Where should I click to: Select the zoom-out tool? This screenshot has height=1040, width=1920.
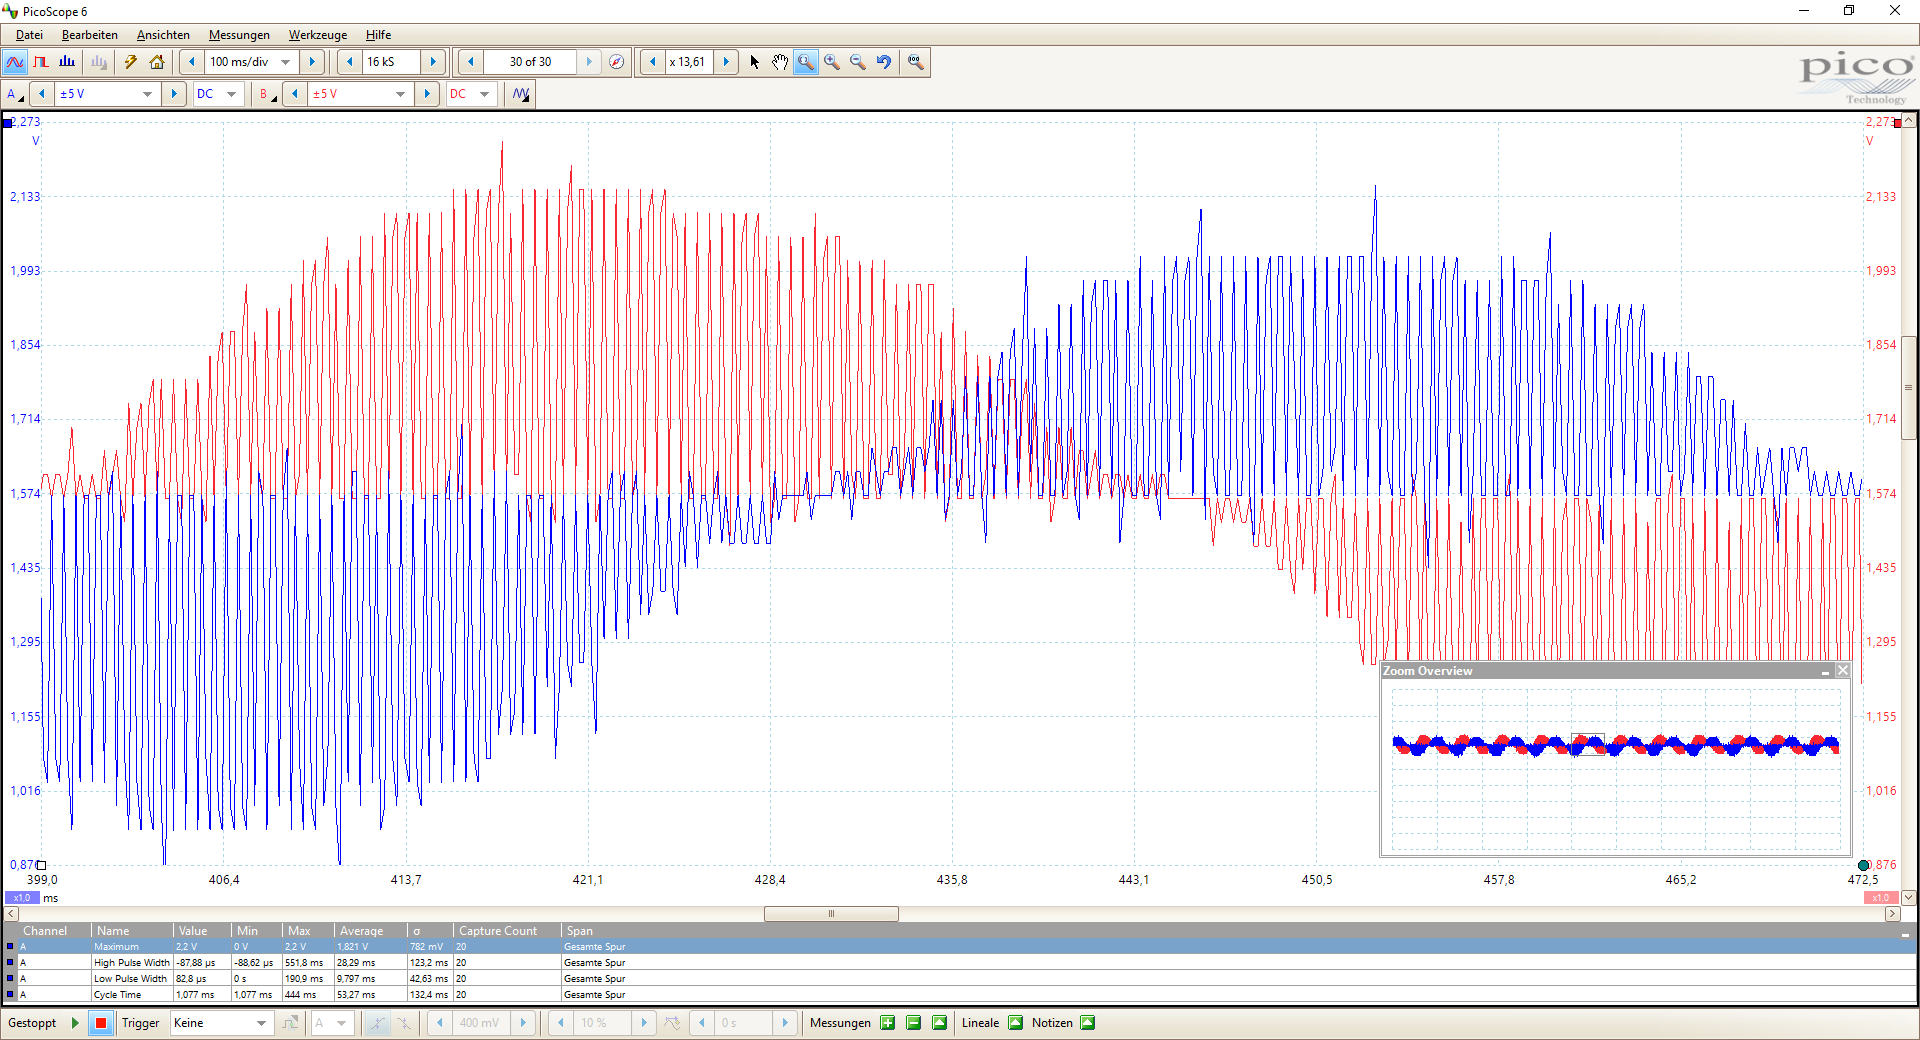(x=858, y=62)
